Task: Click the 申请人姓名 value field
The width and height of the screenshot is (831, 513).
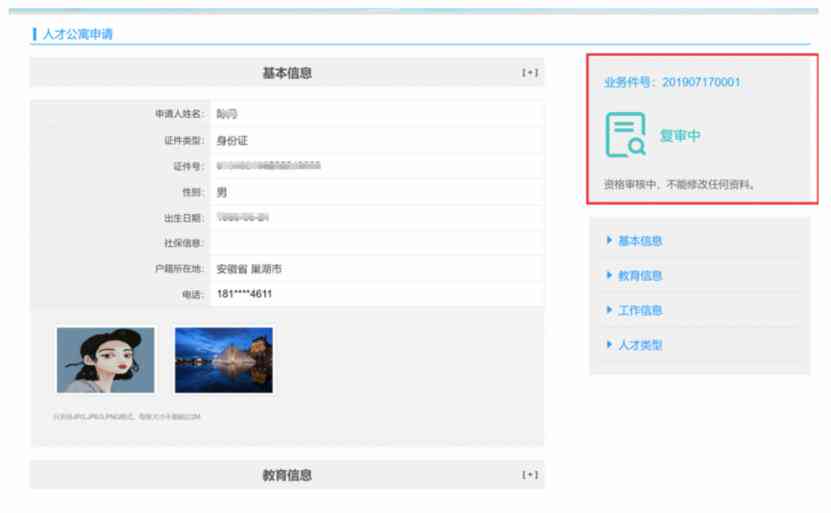Action: (377, 114)
